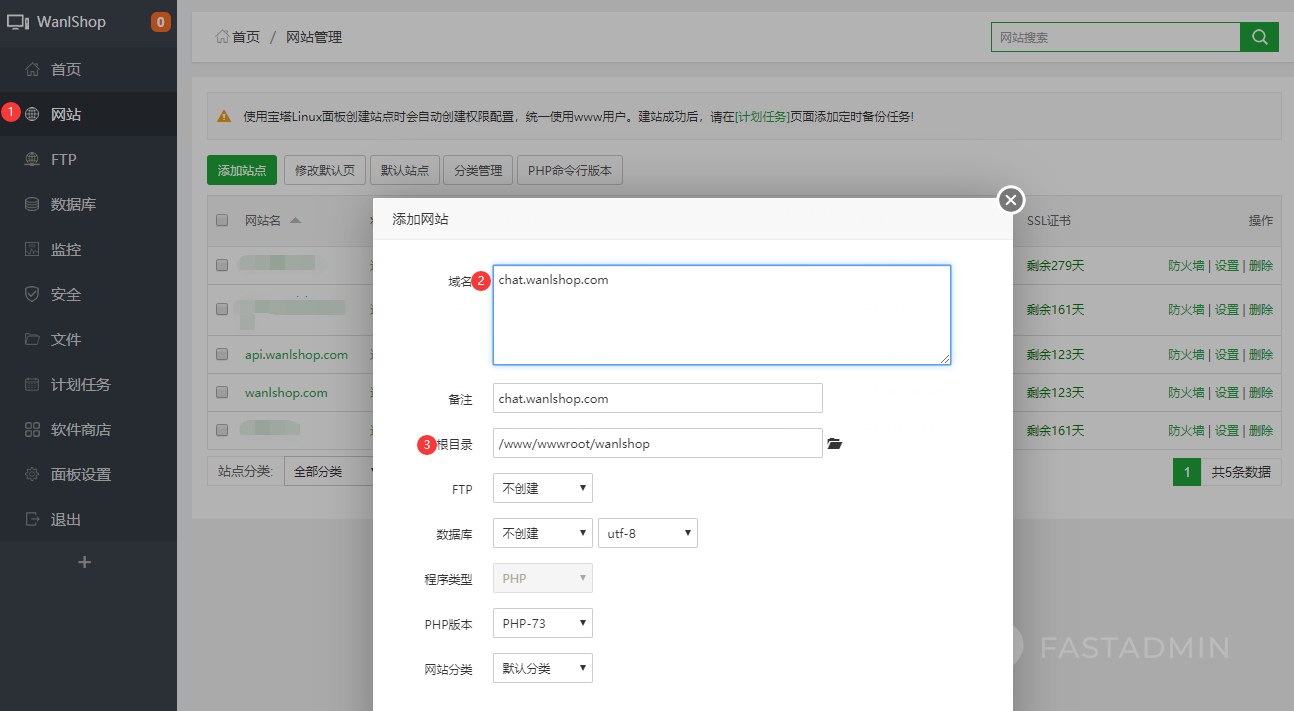Click the PHP命令行版本 button
The height and width of the screenshot is (711, 1294).
(570, 171)
